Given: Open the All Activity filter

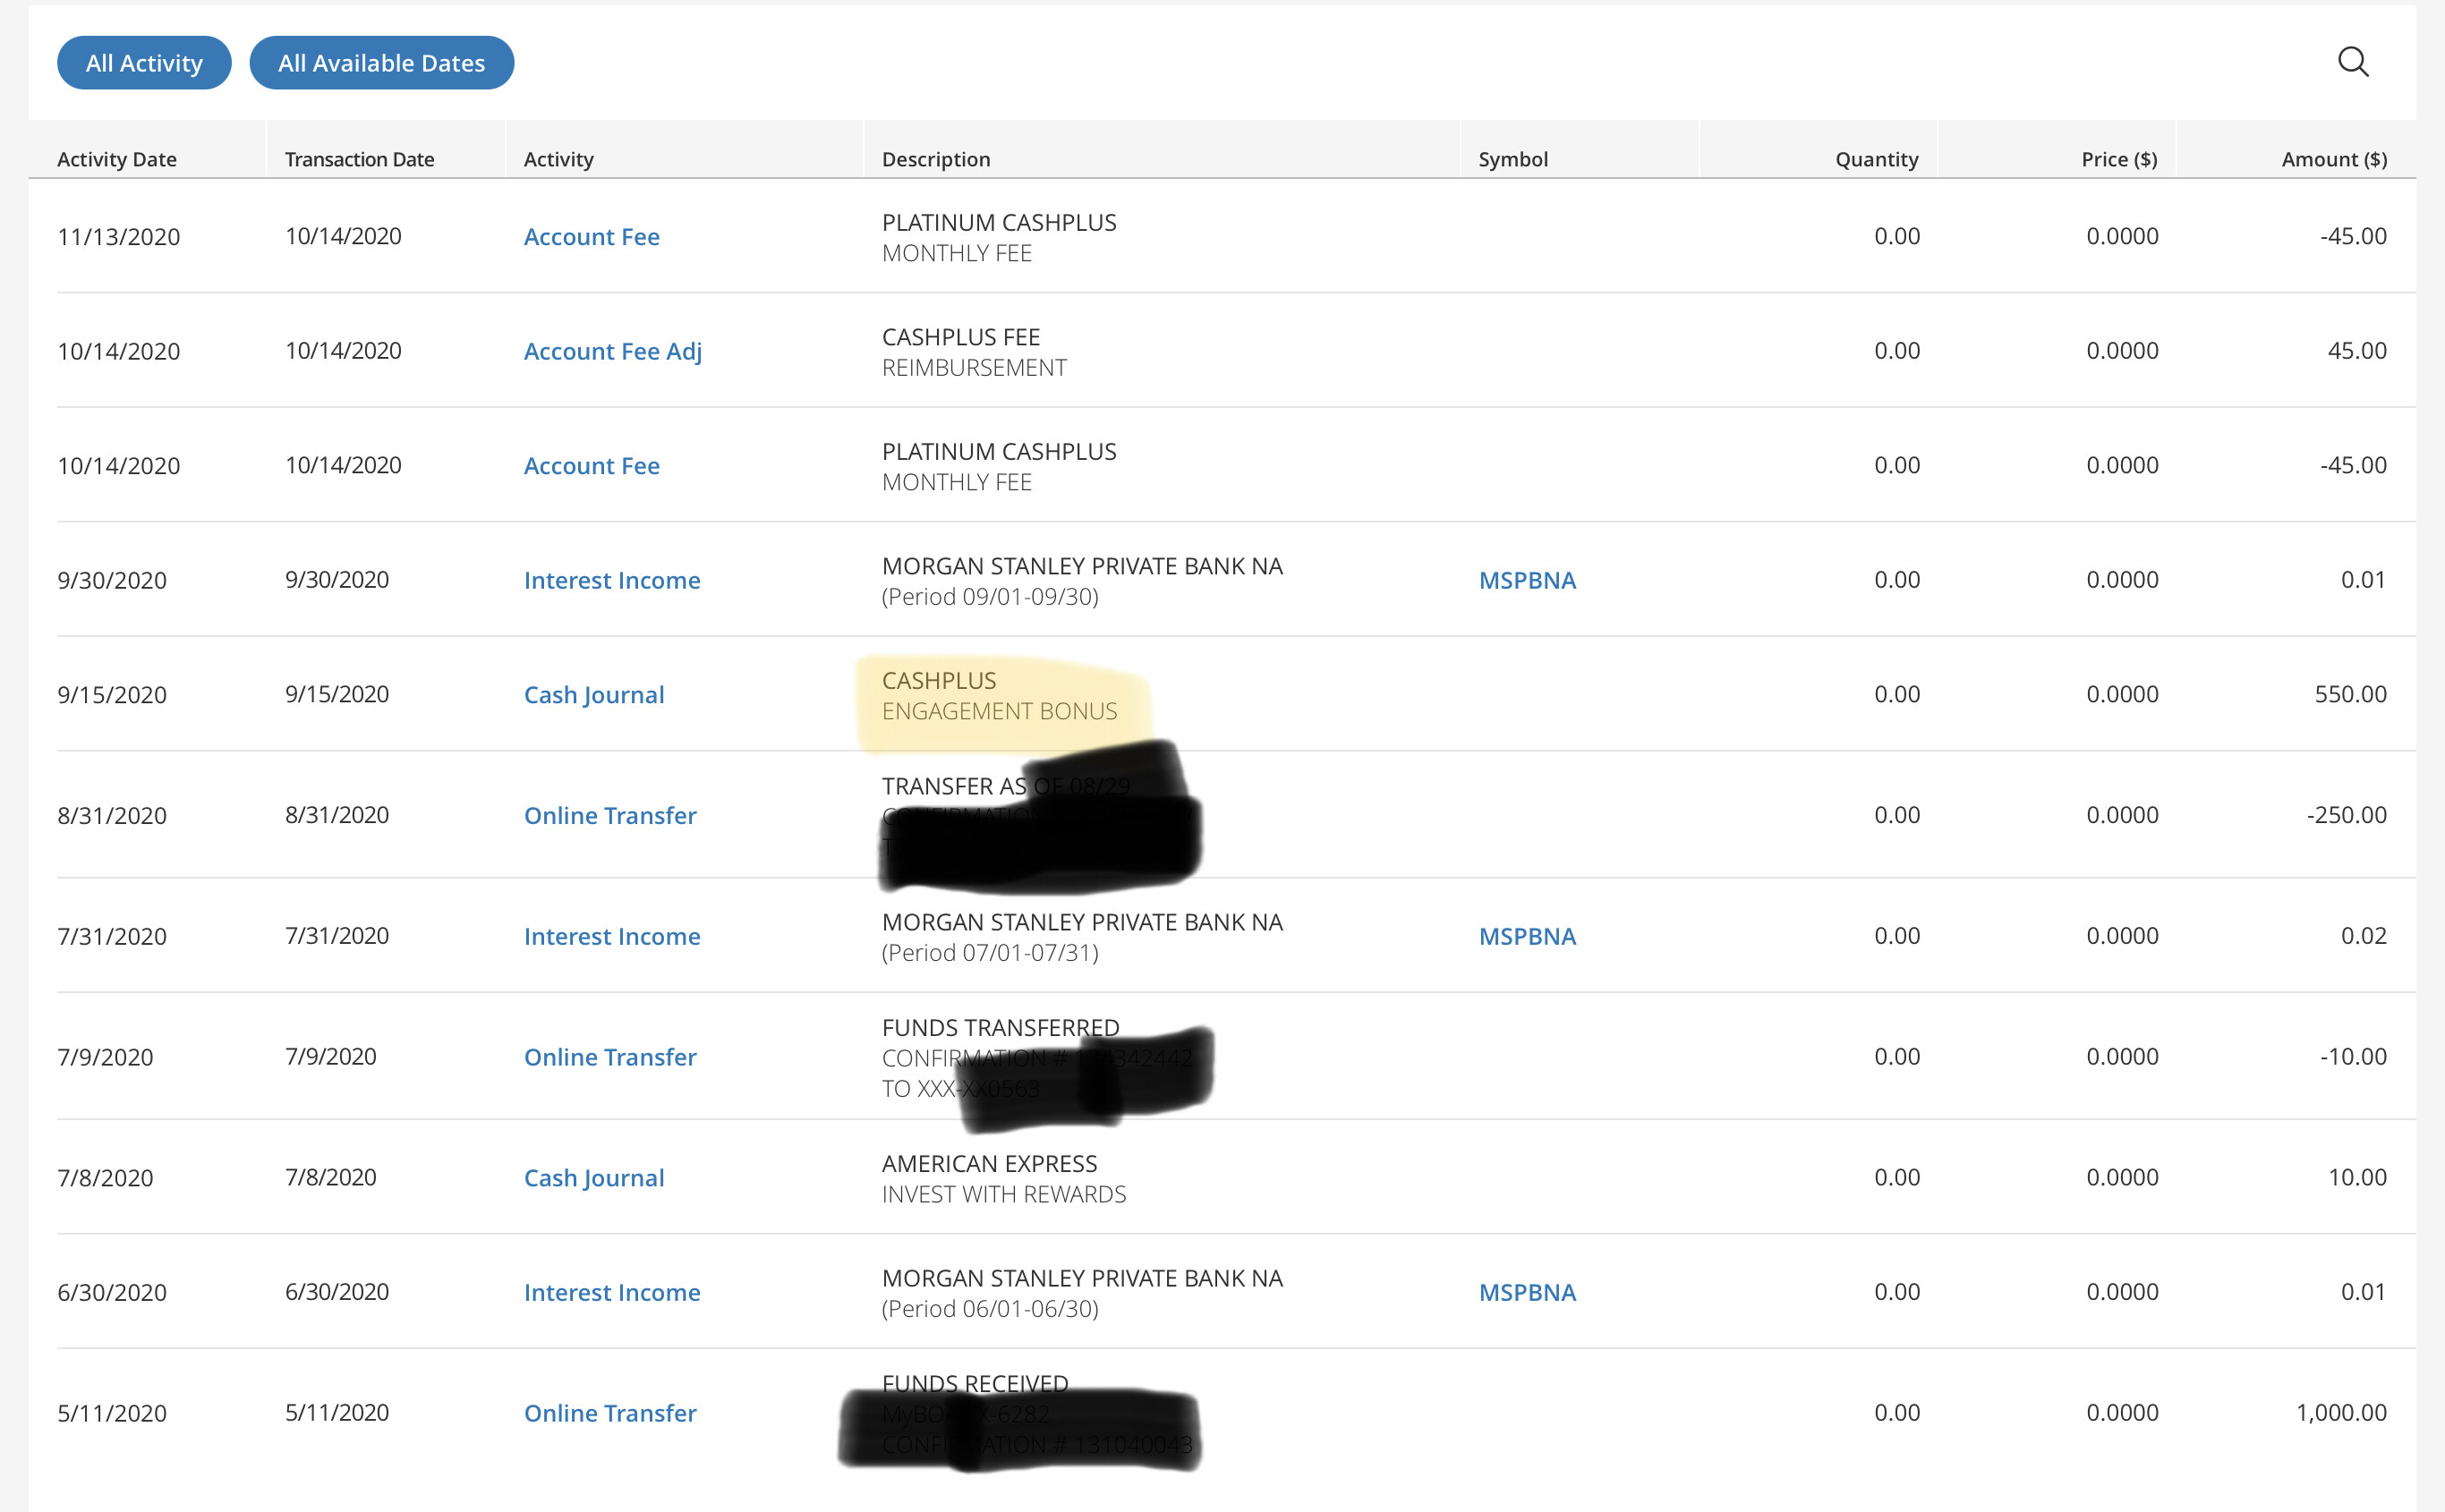Looking at the screenshot, I should (144, 63).
